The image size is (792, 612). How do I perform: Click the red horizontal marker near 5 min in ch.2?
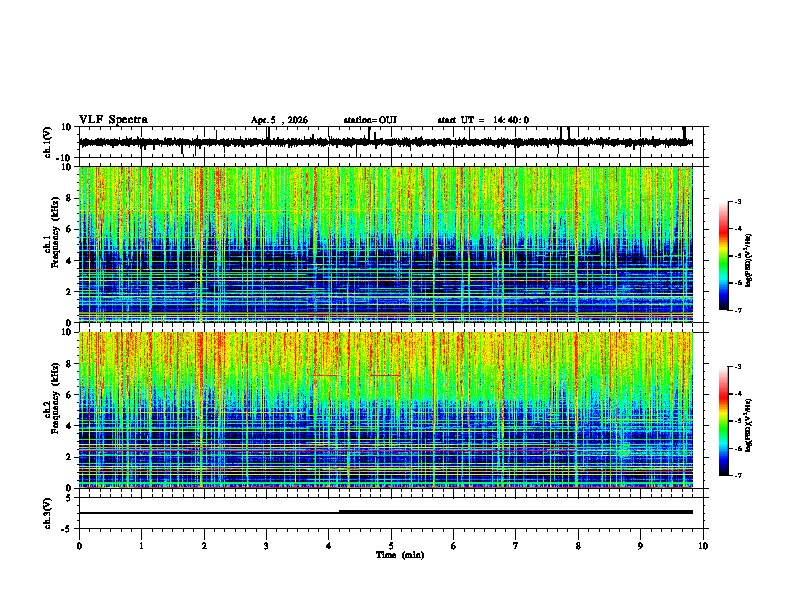(x=386, y=375)
